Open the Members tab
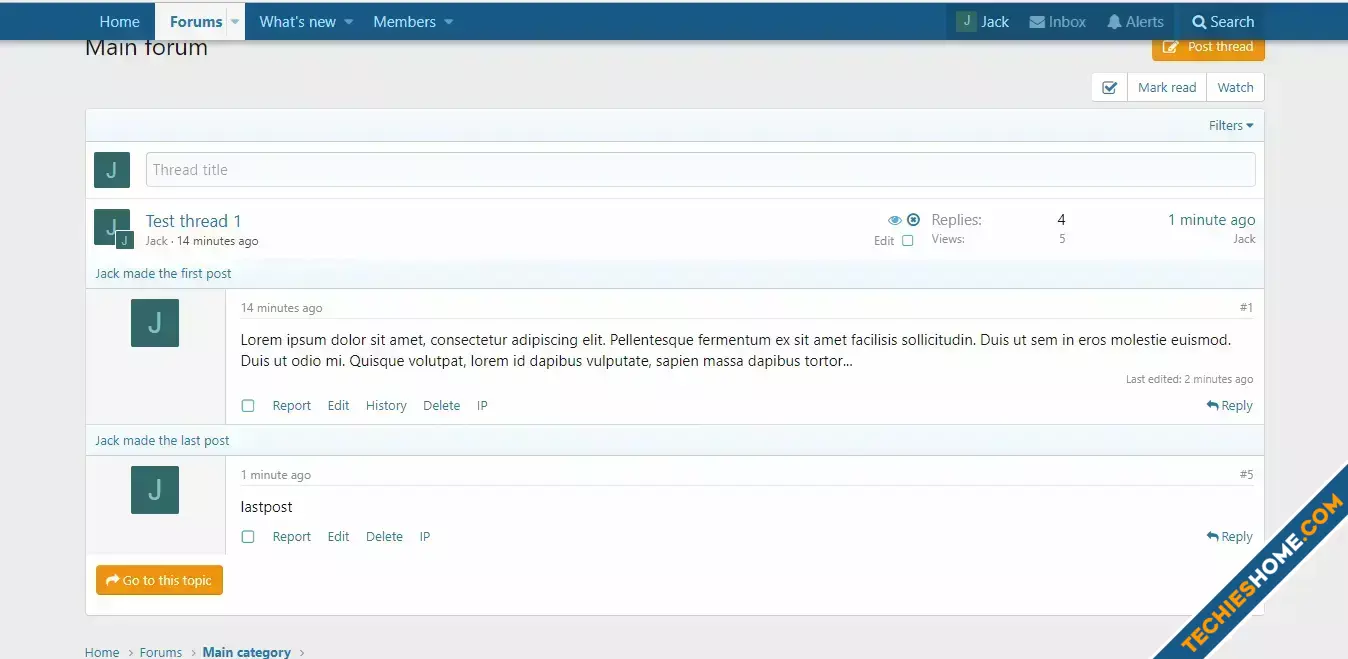The height and width of the screenshot is (659, 1348). coord(404,21)
